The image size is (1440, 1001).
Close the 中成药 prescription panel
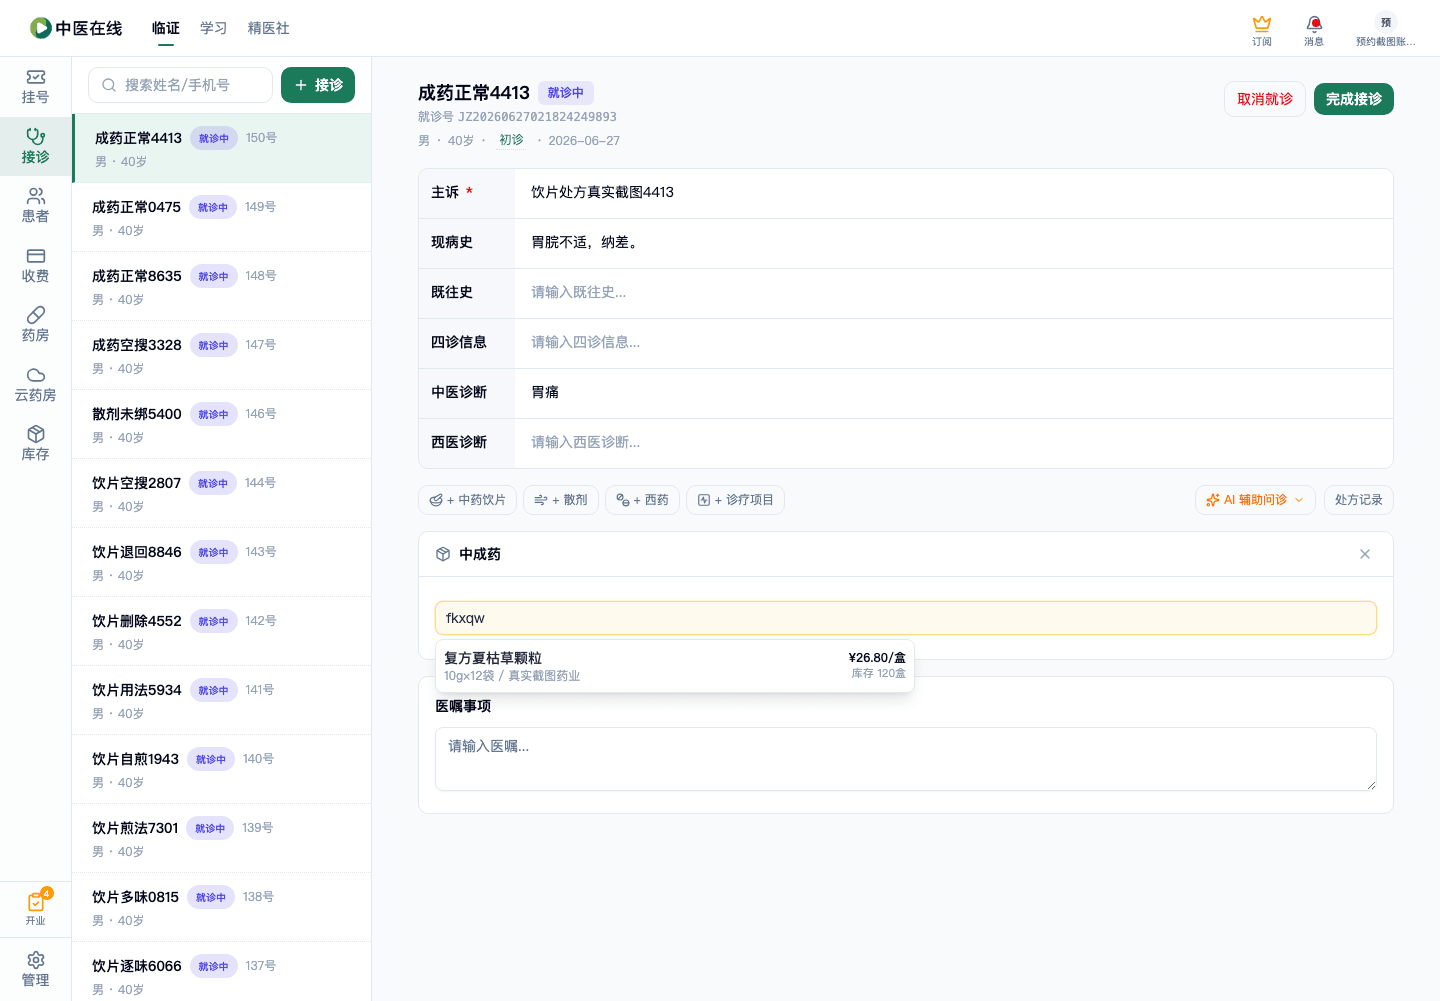coord(1365,554)
